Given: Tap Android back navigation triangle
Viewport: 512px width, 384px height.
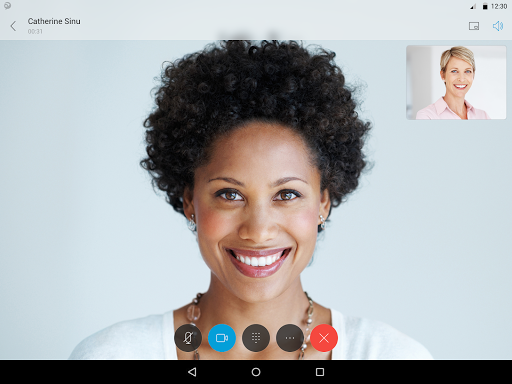Looking at the screenshot, I should pyautogui.click(x=192, y=372).
